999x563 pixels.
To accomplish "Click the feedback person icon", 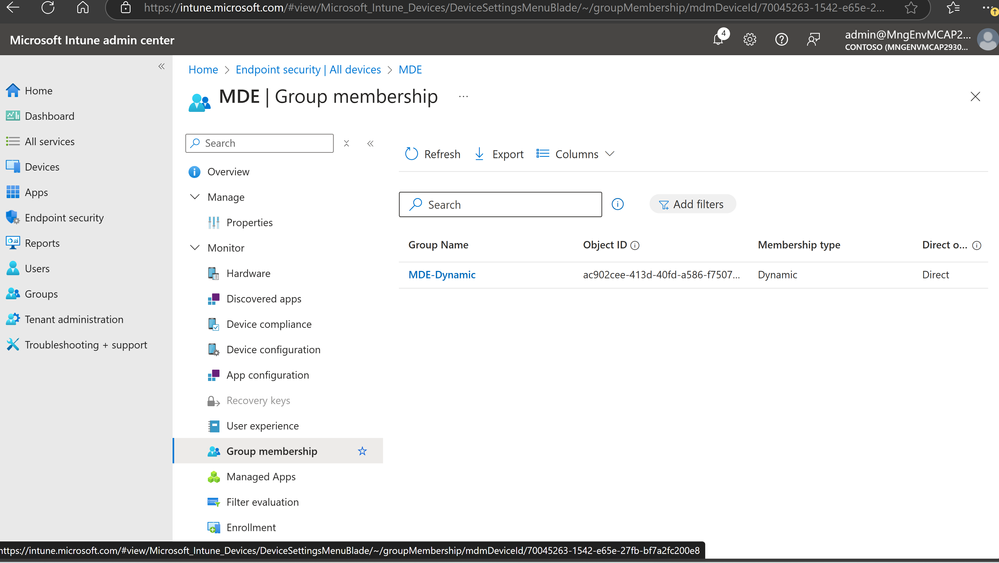I will pos(813,39).
